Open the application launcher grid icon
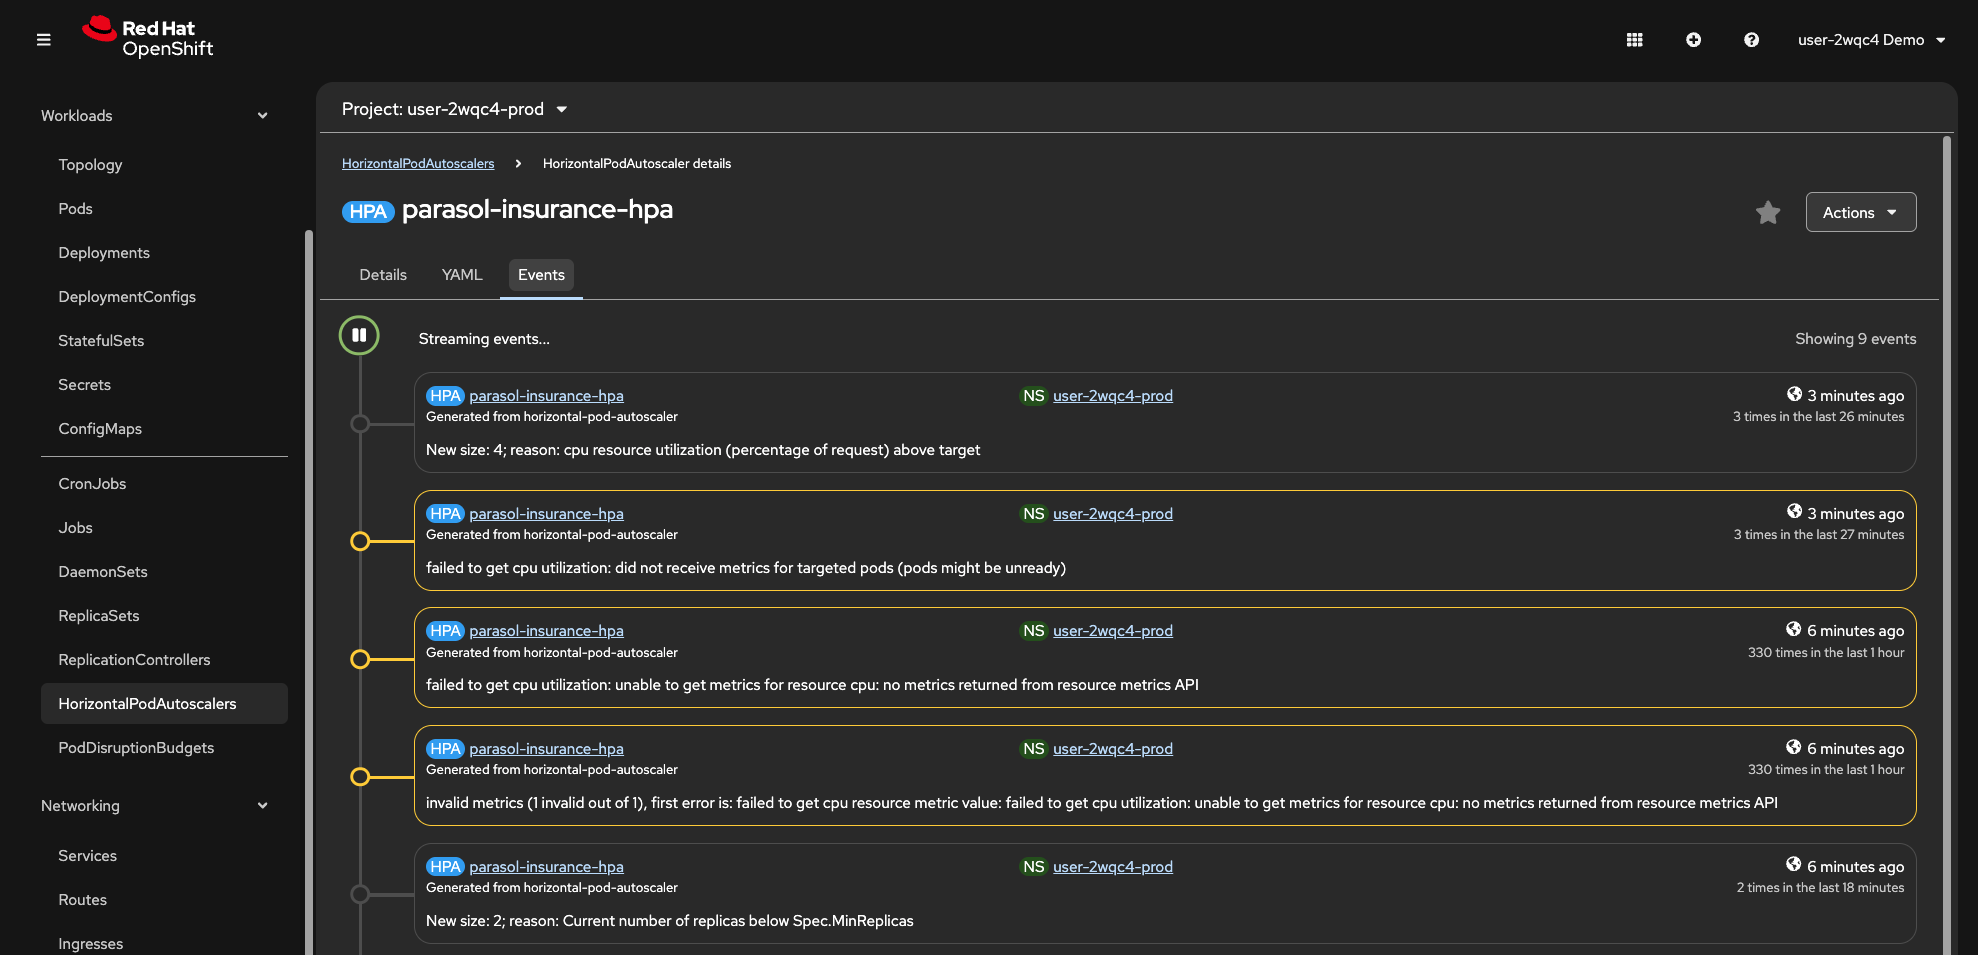This screenshot has height=955, width=1978. [x=1634, y=40]
